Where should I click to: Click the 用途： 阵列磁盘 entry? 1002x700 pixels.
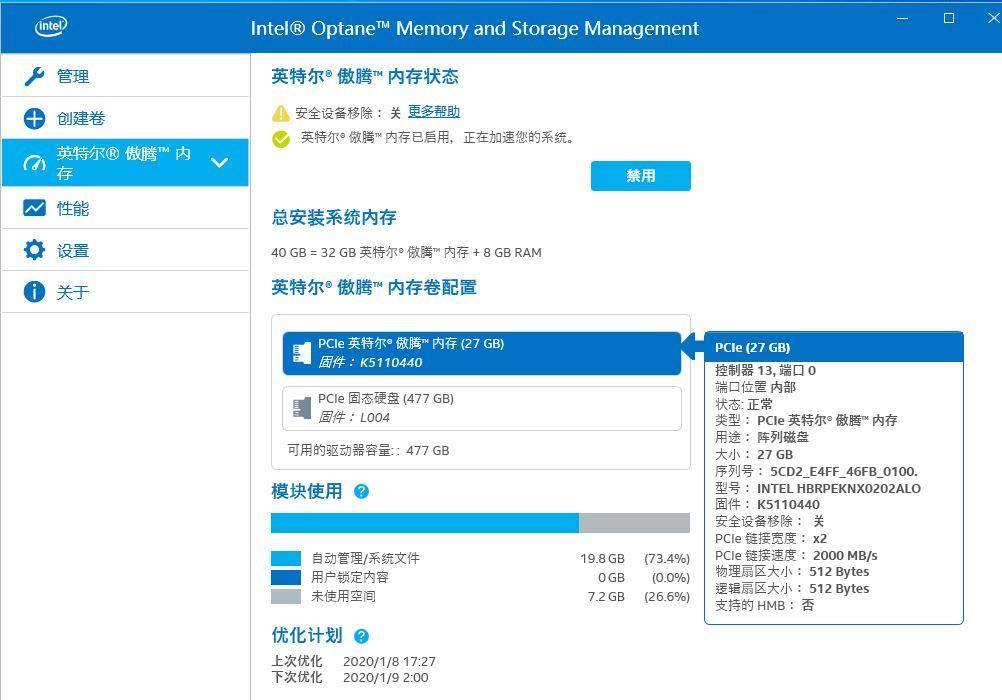click(x=762, y=437)
